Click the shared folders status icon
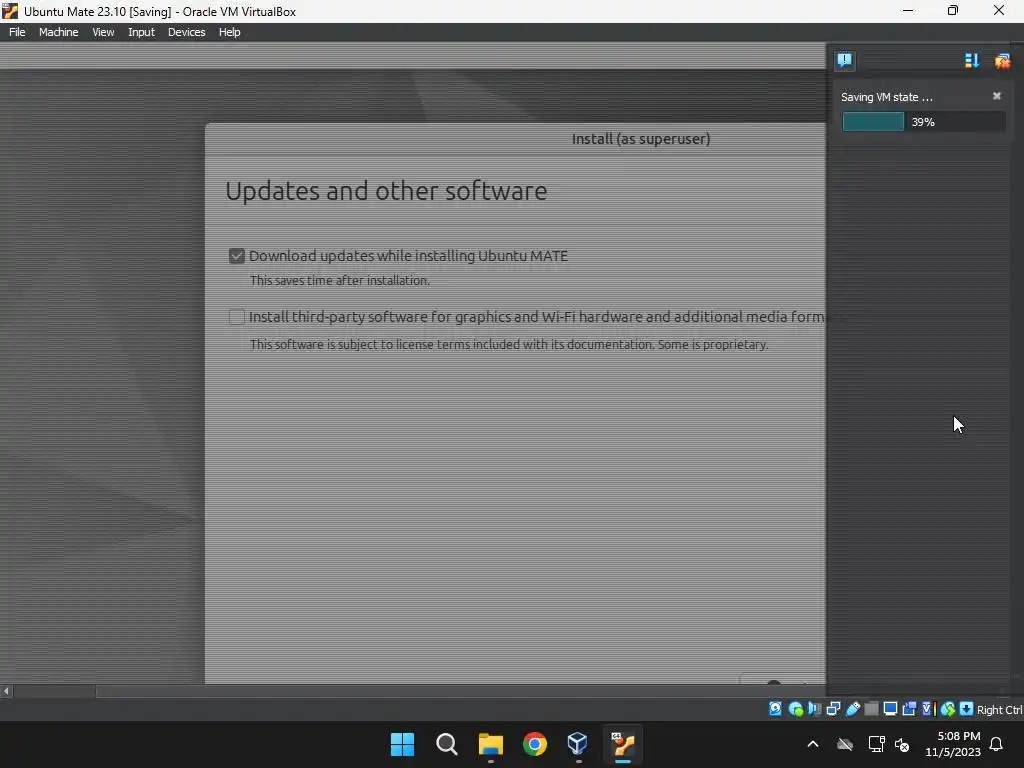This screenshot has width=1024, height=768. pyautogui.click(x=871, y=709)
